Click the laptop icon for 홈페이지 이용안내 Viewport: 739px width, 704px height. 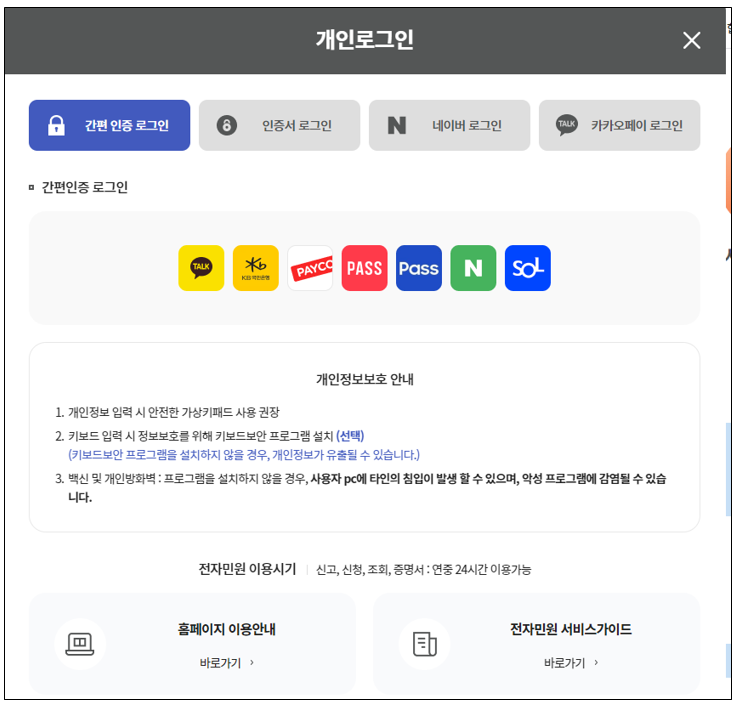pos(80,644)
